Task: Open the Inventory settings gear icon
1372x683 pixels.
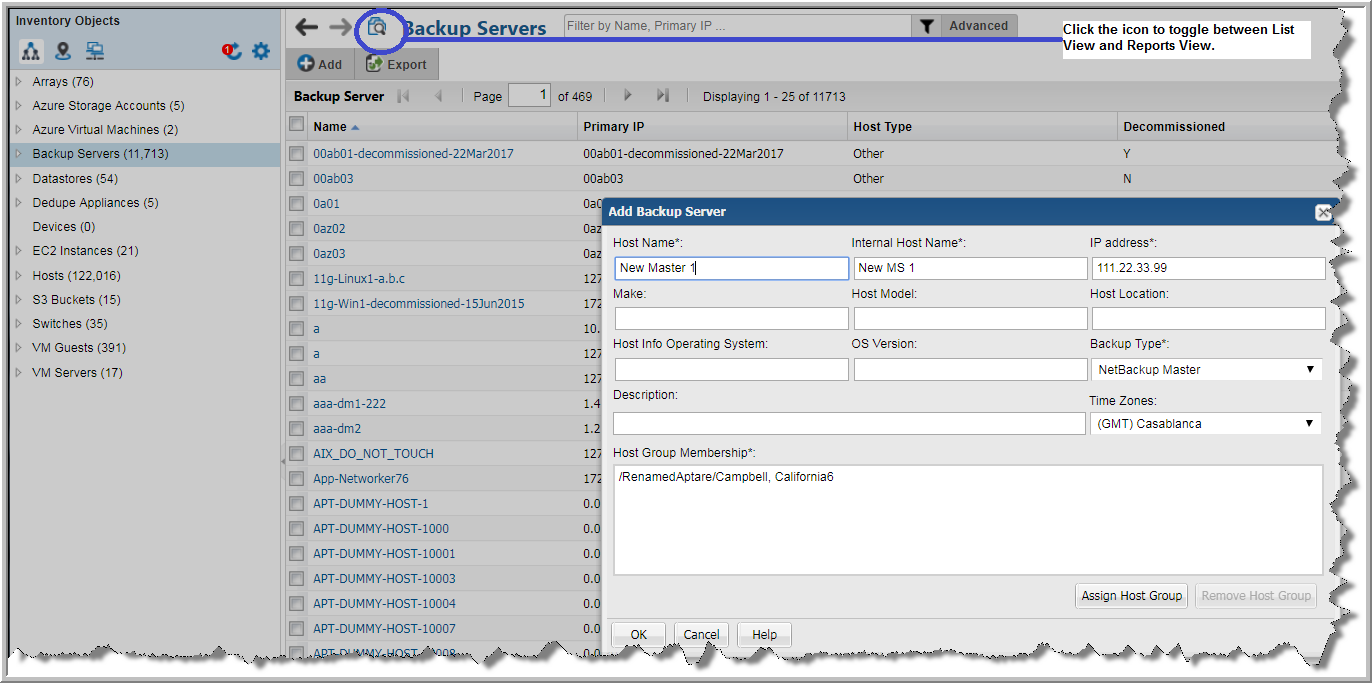Action: coord(259,50)
